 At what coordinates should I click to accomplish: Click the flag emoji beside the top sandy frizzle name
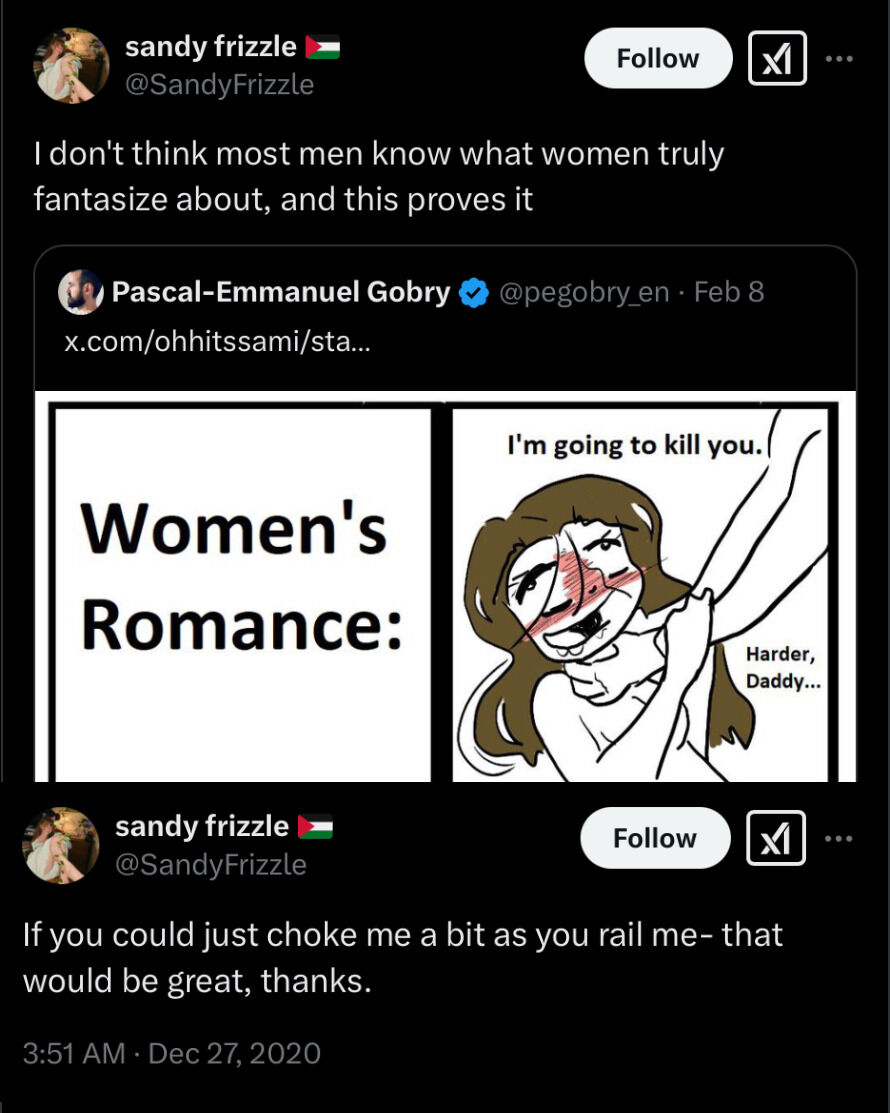tap(322, 47)
